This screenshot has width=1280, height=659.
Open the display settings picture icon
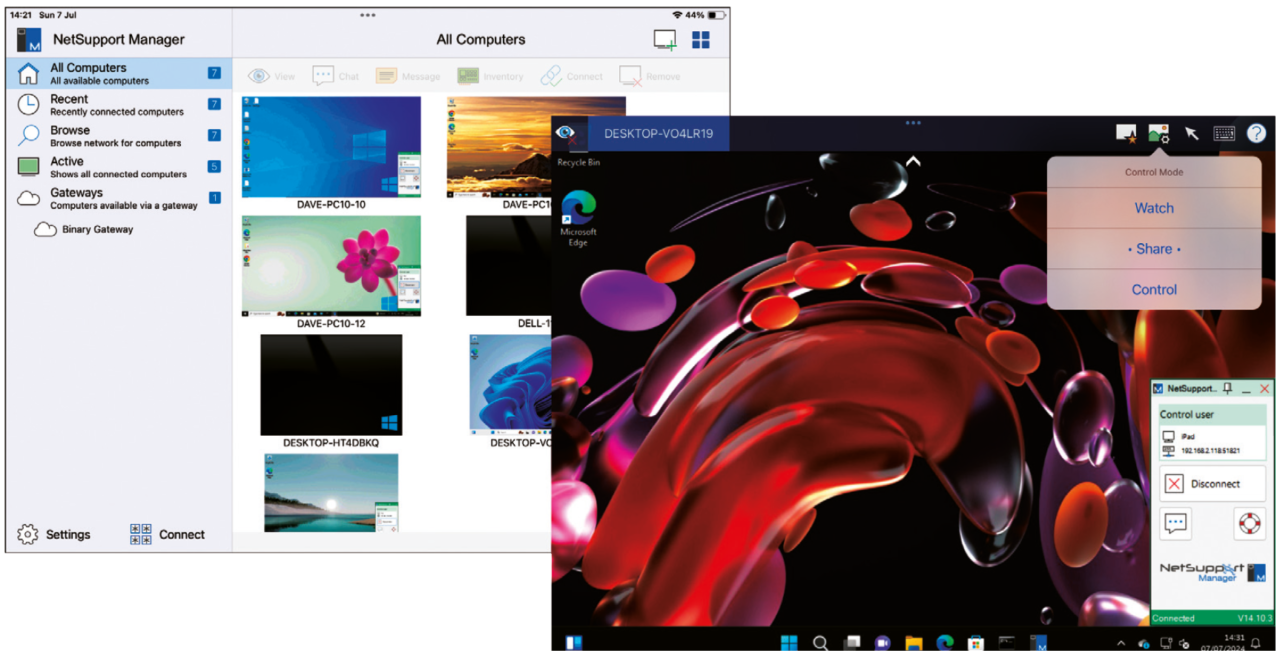(1159, 134)
